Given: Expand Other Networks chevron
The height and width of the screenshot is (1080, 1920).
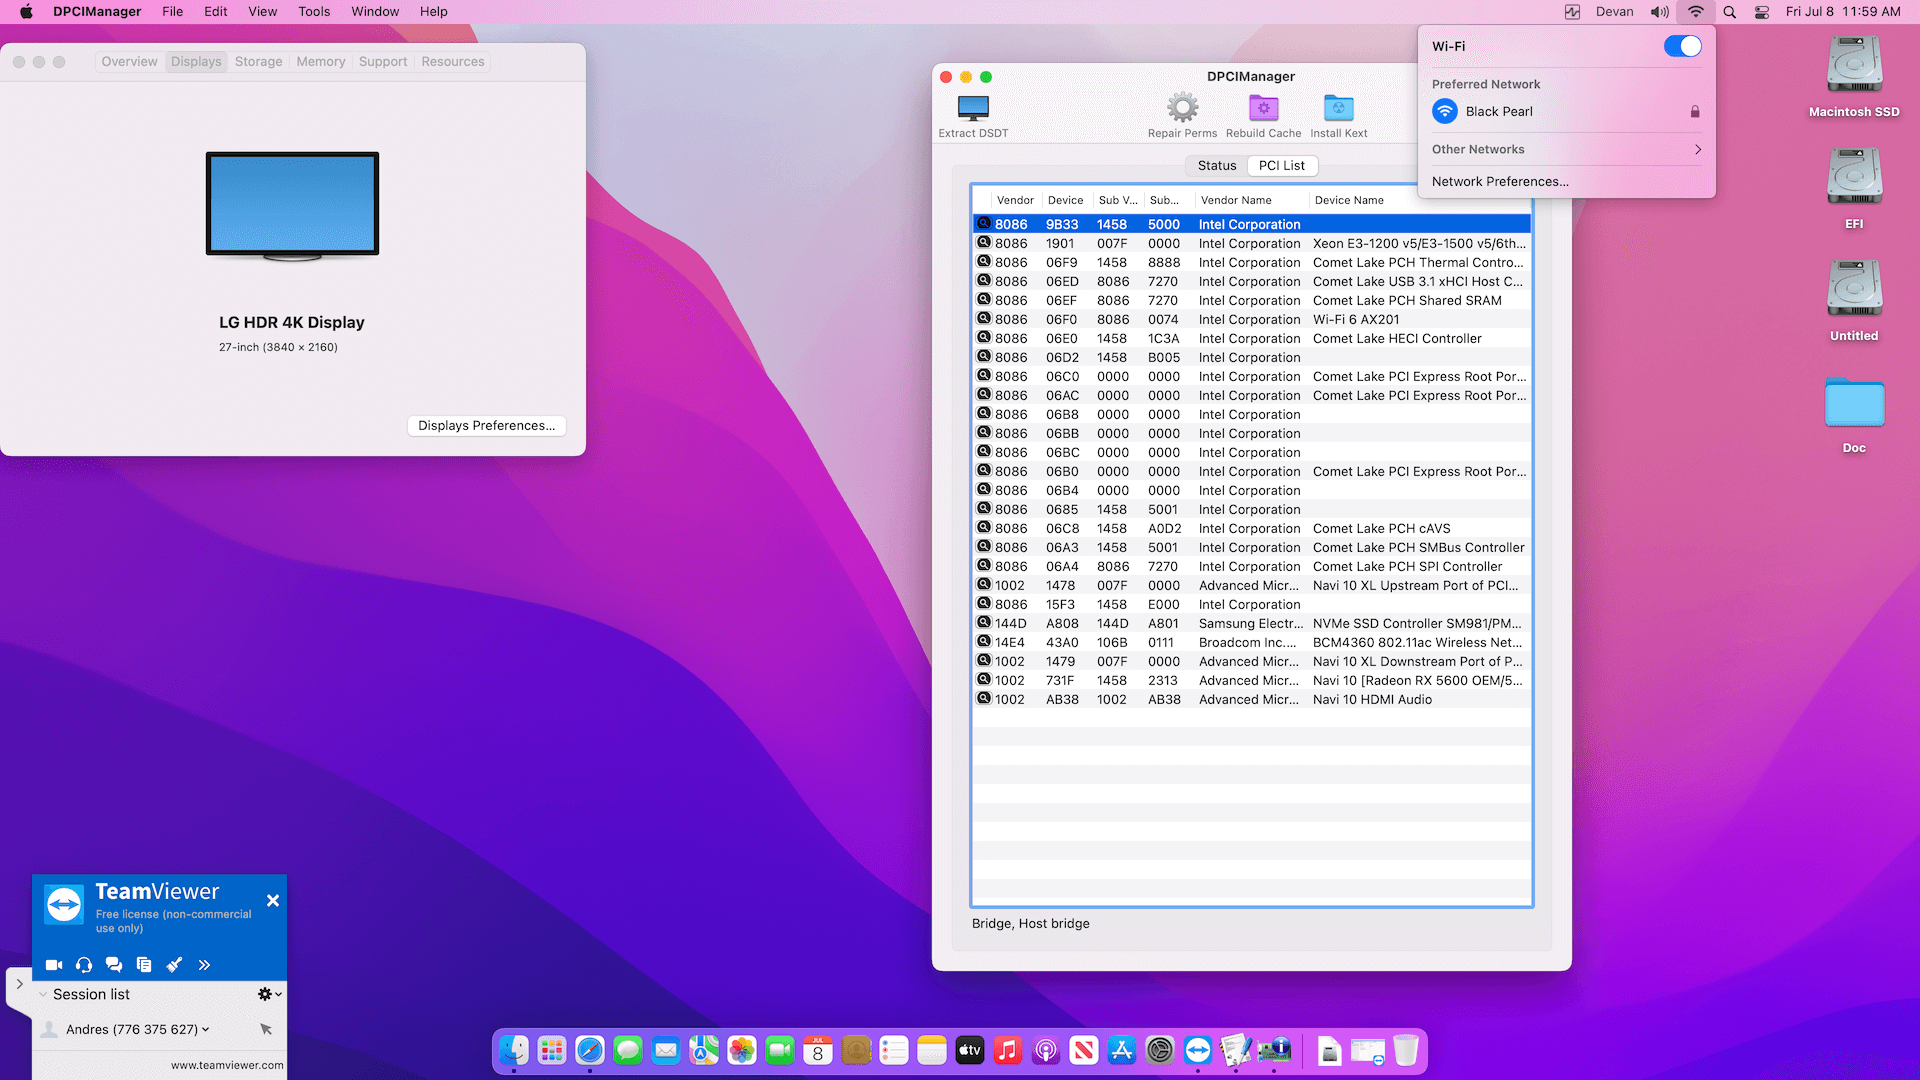Looking at the screenshot, I should point(1697,149).
